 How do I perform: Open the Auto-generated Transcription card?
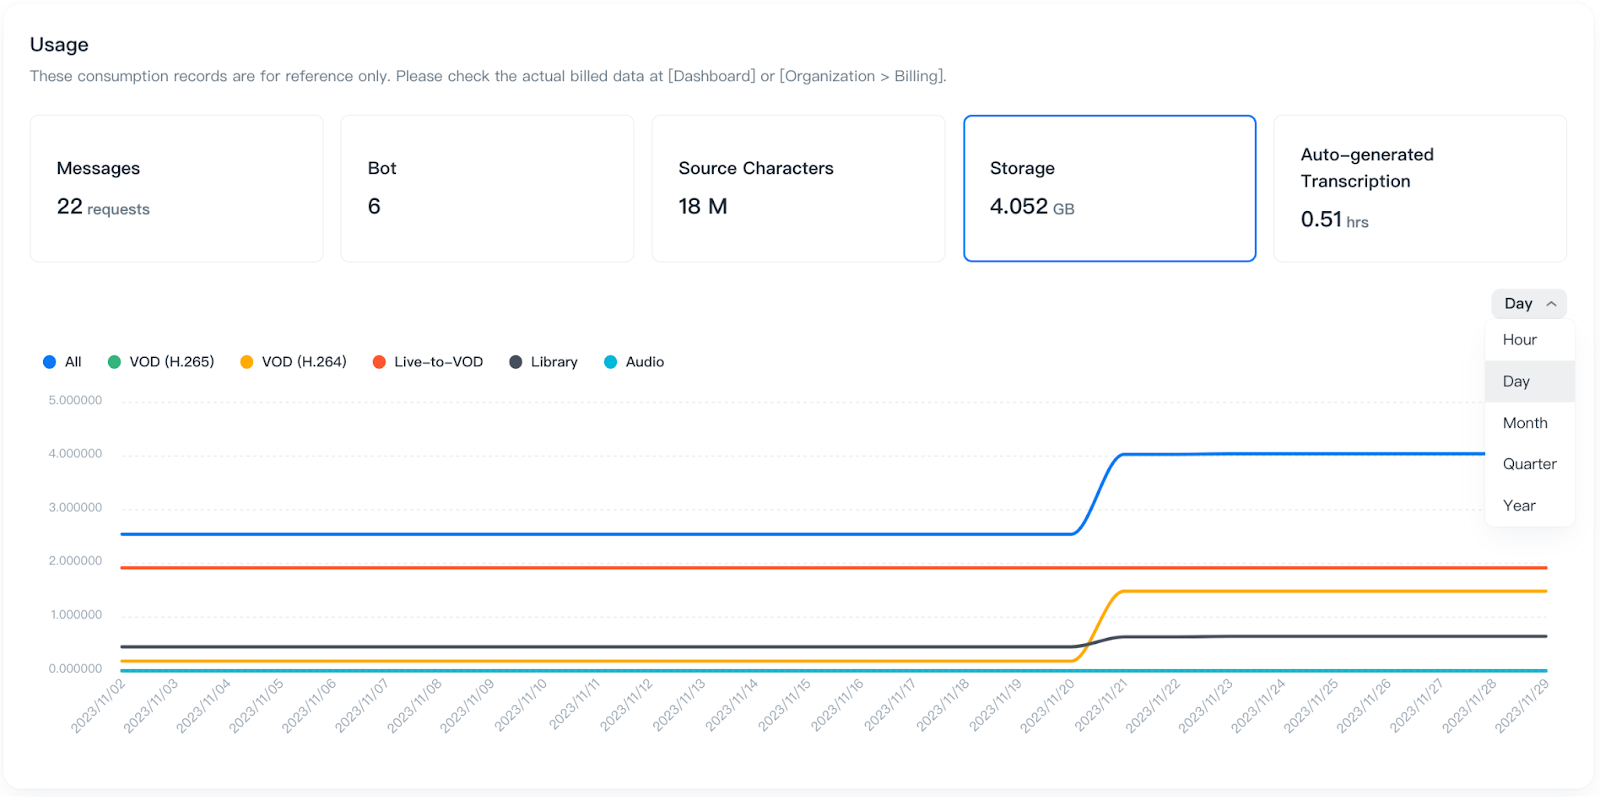click(1419, 189)
